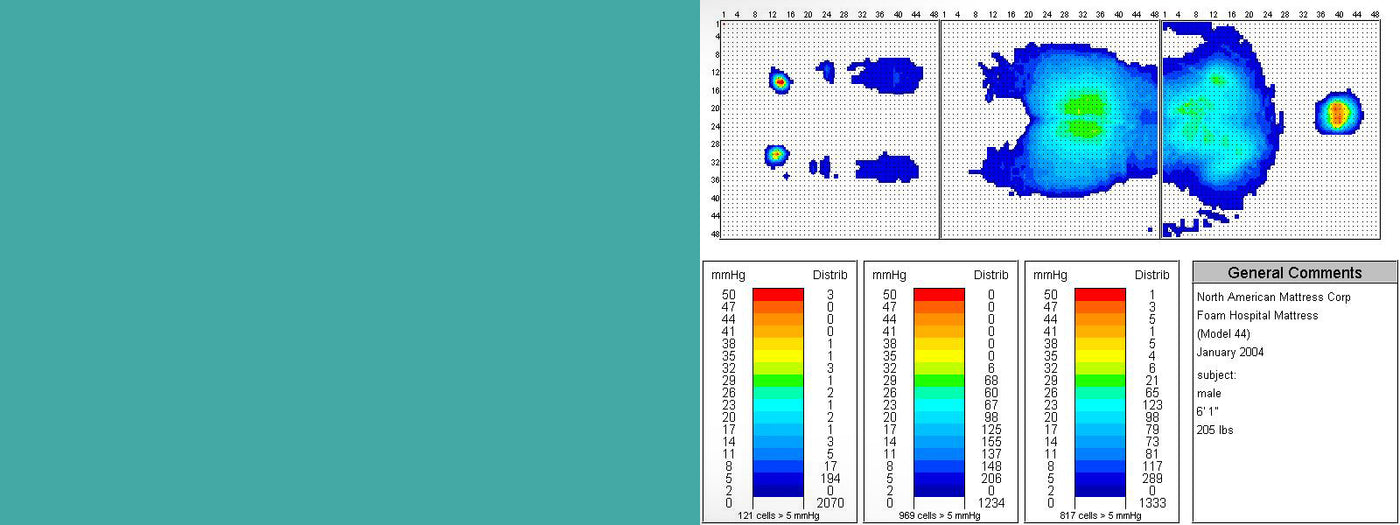Screen dimensions: 1400x525
Task: Select the lower heel hotspot in the left pressure map
Action: [776, 155]
